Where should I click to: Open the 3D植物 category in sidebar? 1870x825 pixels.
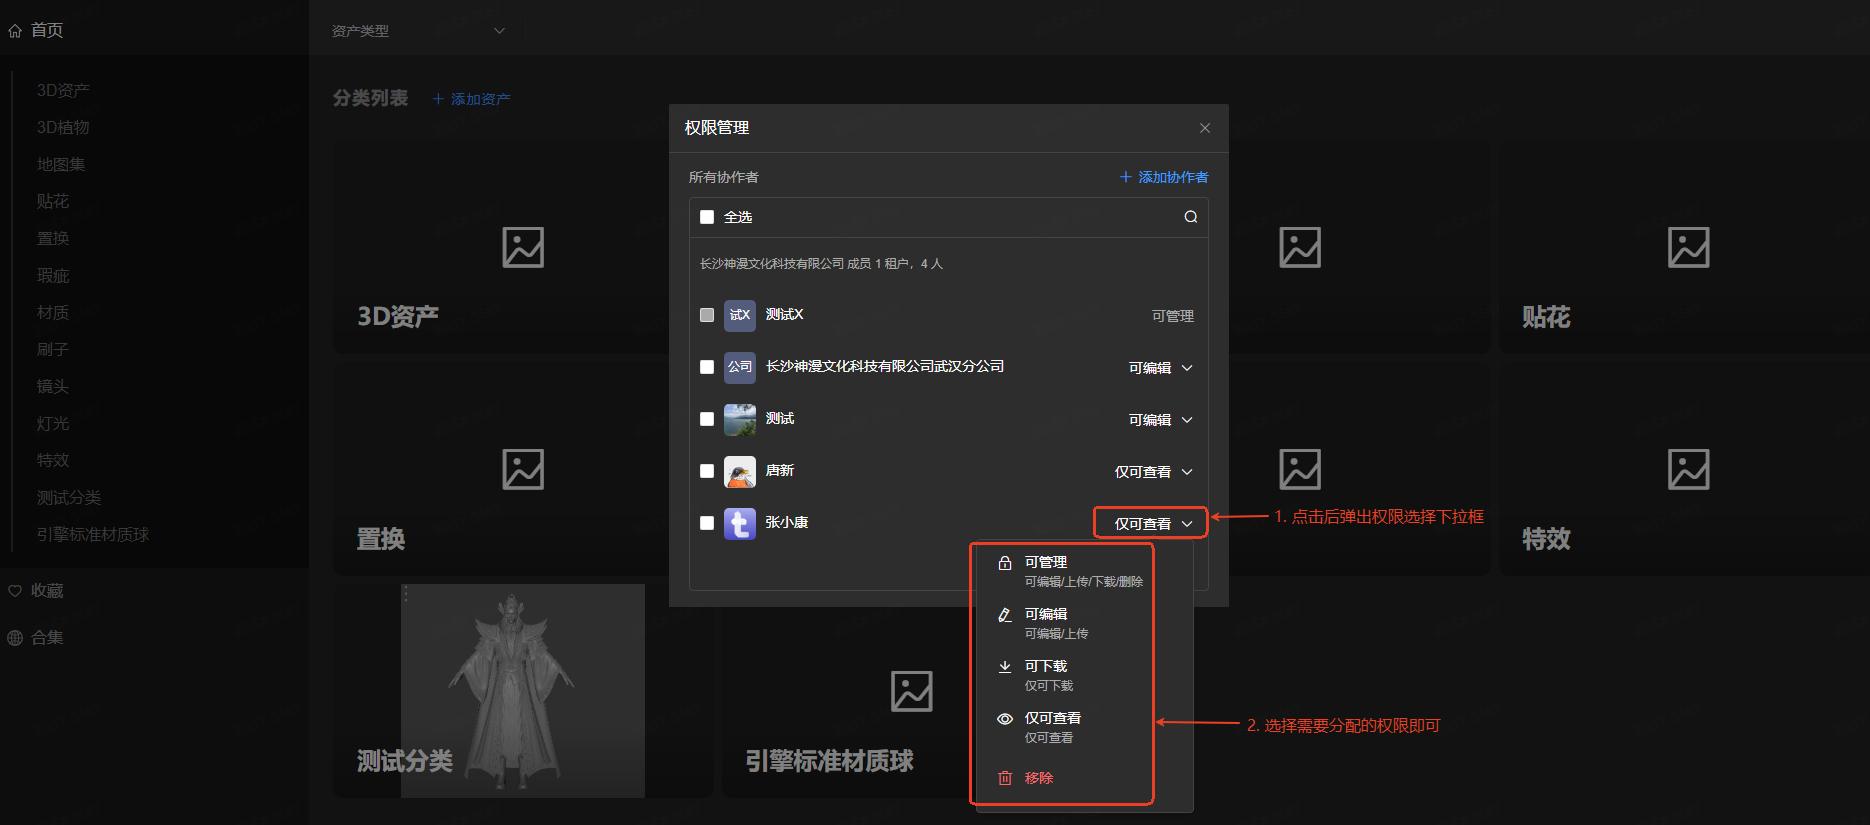pos(63,127)
